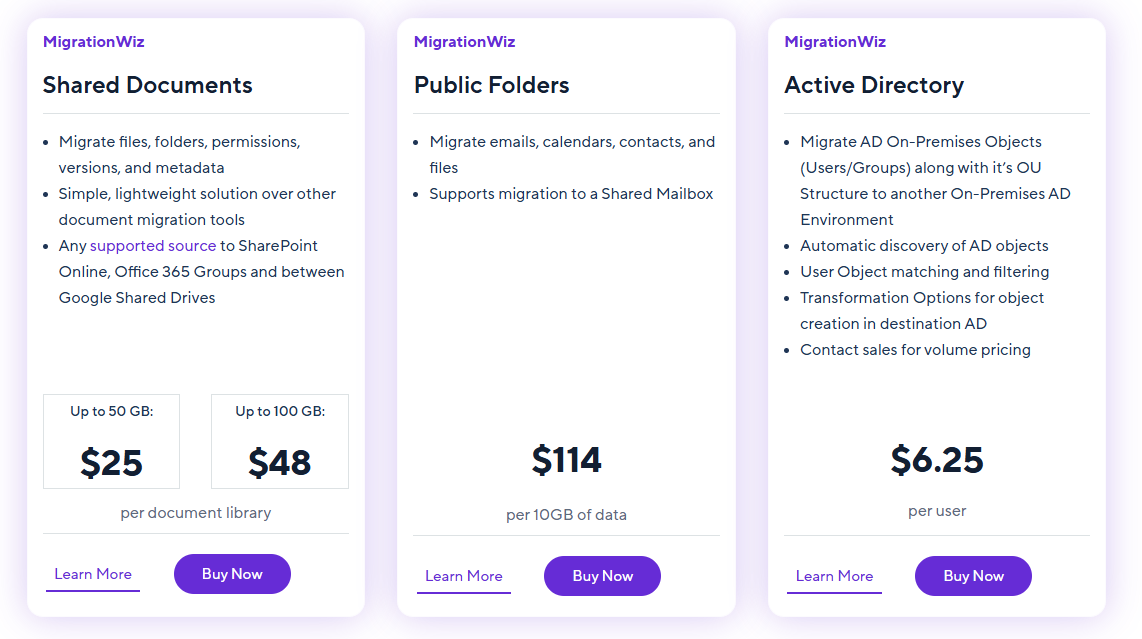Select the Up to 100 GB $48 box
The height and width of the screenshot is (639, 1142).
pyautogui.click(x=279, y=441)
